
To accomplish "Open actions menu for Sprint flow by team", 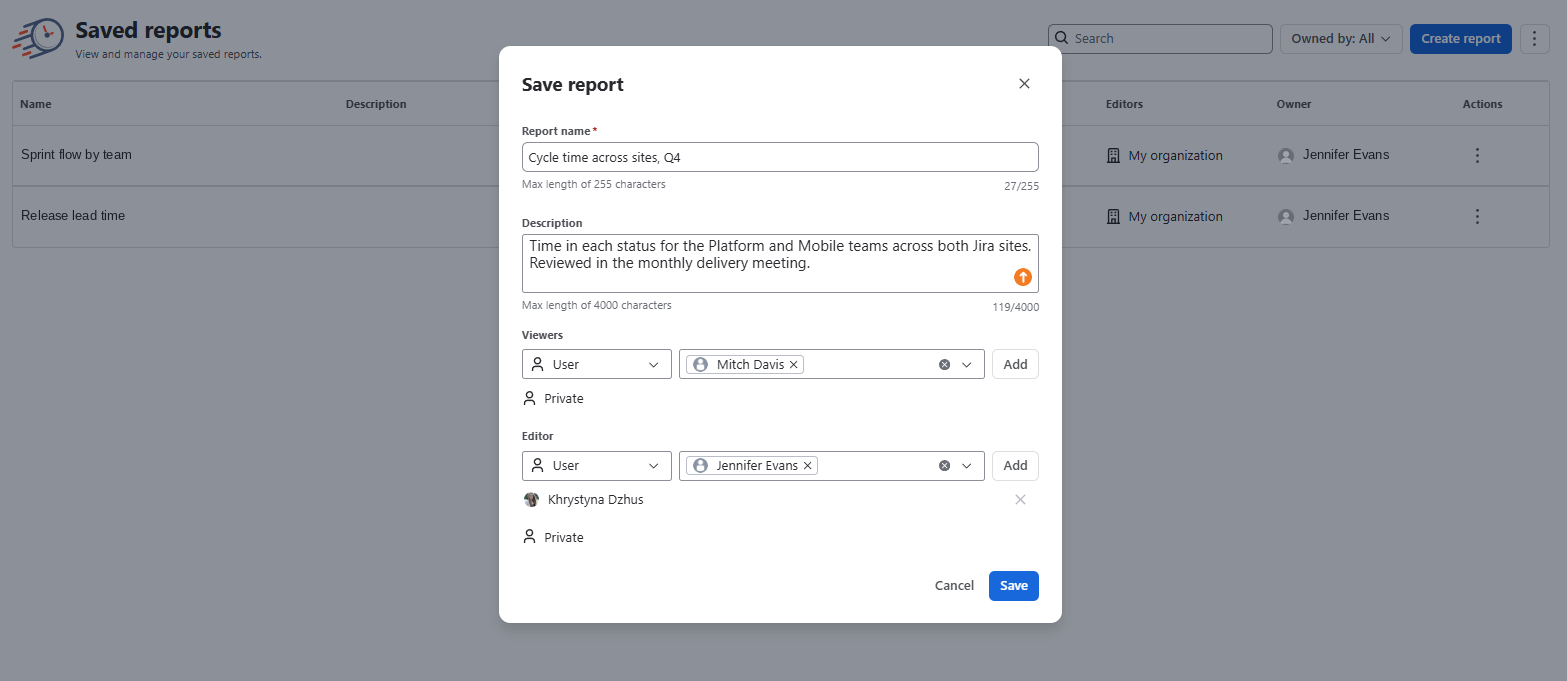I will 1477,155.
